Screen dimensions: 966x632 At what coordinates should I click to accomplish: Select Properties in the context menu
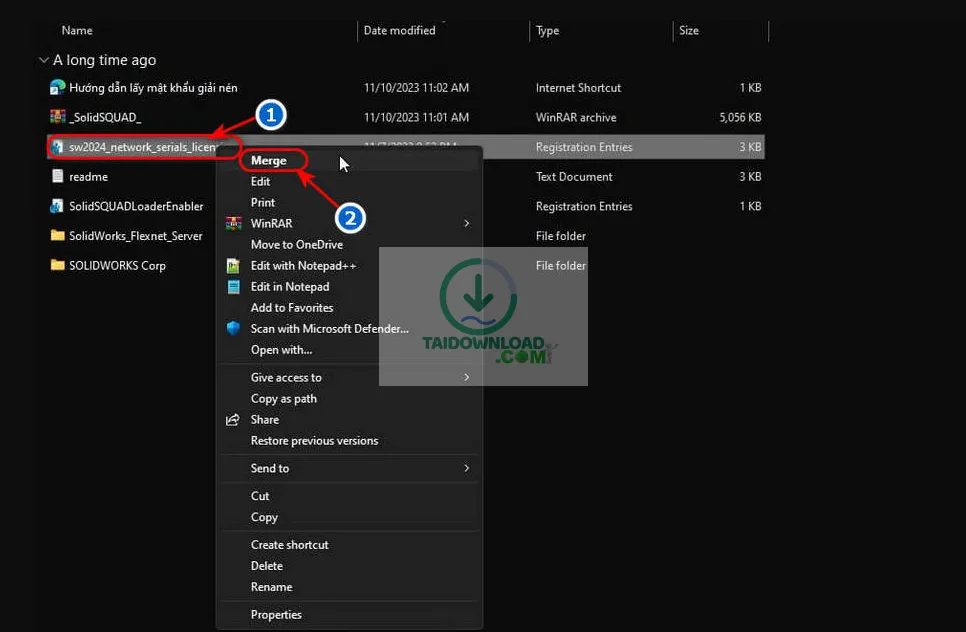(276, 615)
